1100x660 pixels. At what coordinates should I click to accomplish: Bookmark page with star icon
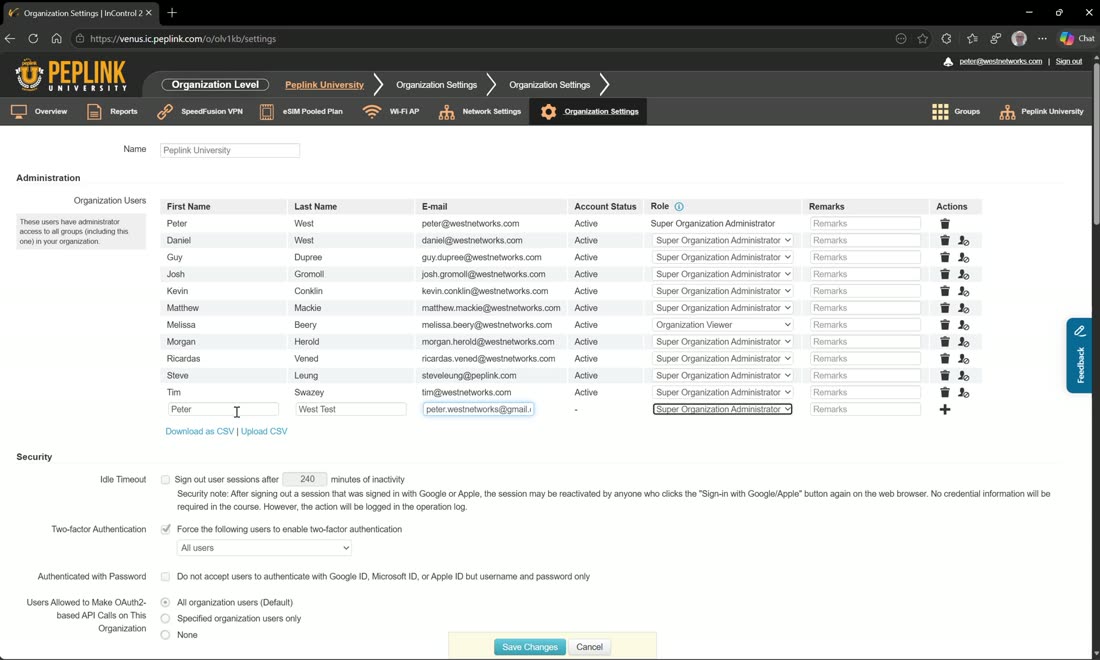[x=923, y=39]
